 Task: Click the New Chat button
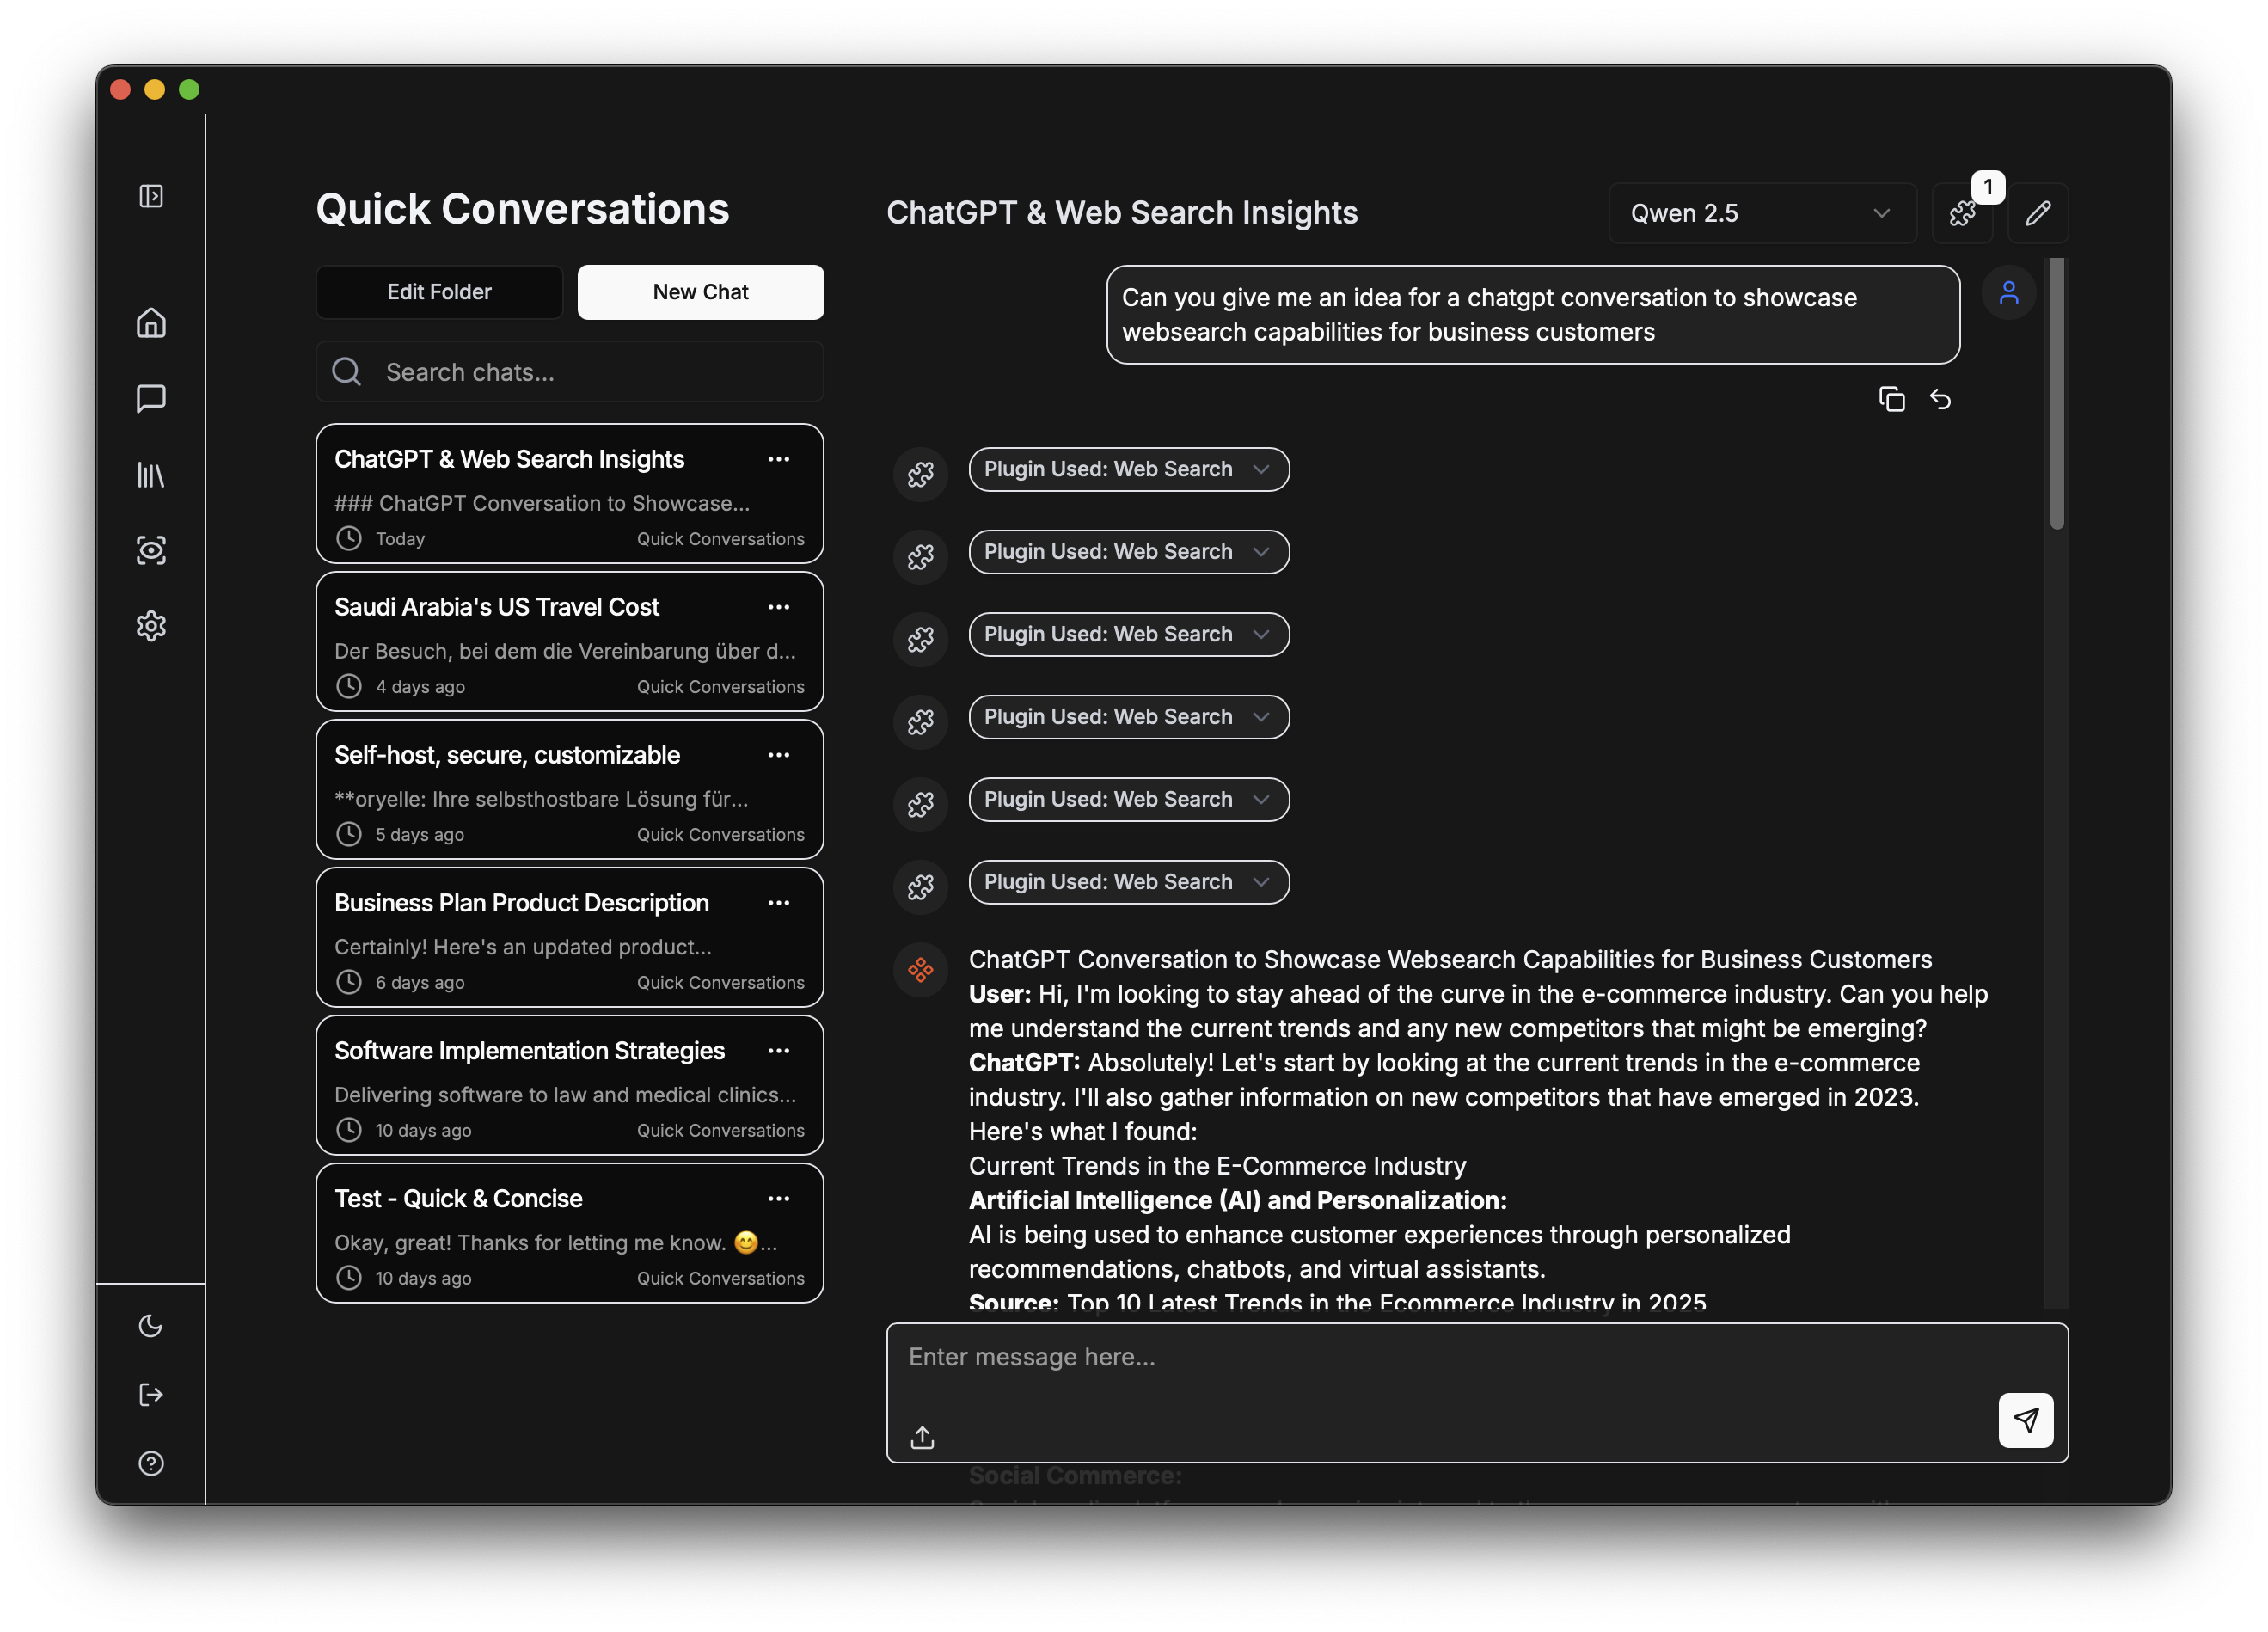[700, 292]
